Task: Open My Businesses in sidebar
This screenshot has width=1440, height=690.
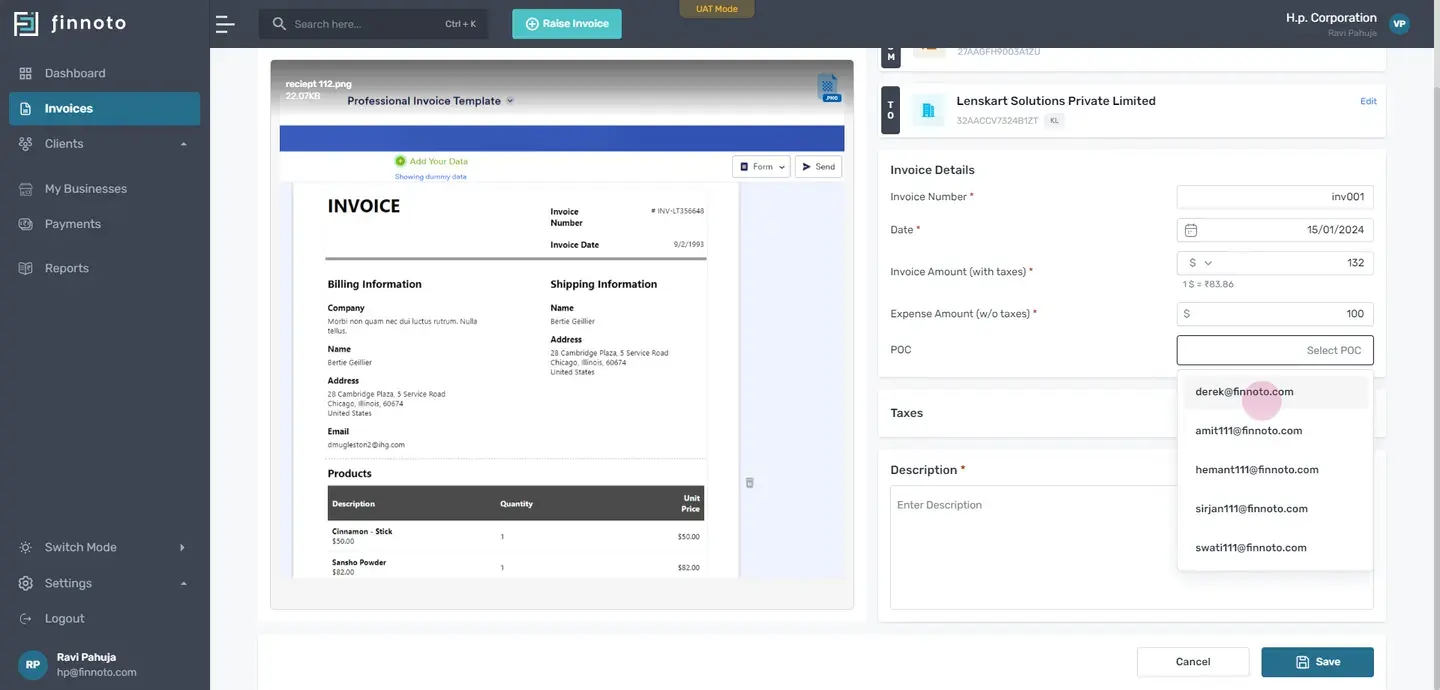Action: pyautogui.click(x=104, y=189)
